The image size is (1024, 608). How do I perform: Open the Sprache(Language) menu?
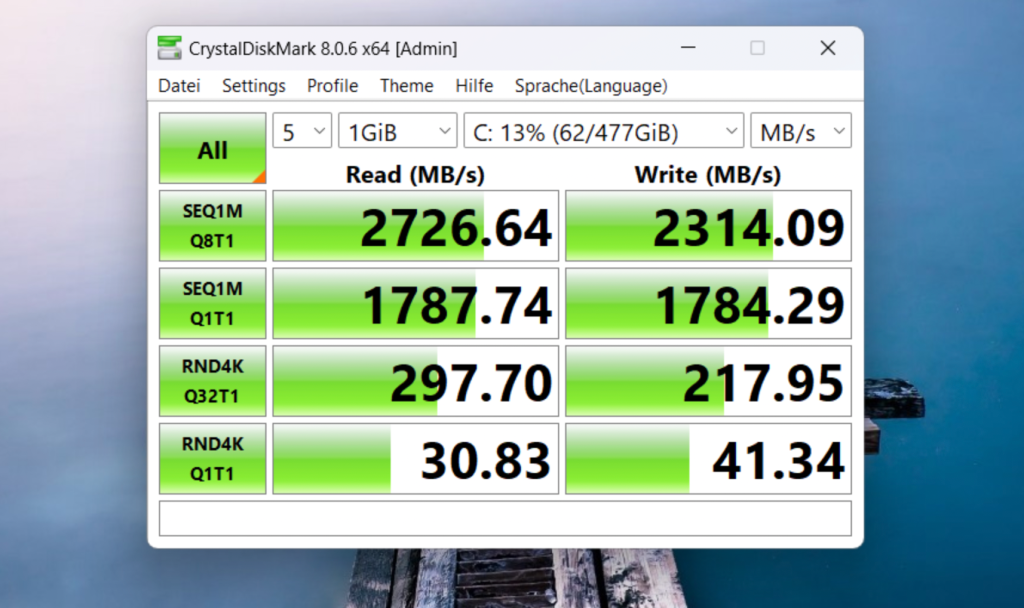click(591, 86)
